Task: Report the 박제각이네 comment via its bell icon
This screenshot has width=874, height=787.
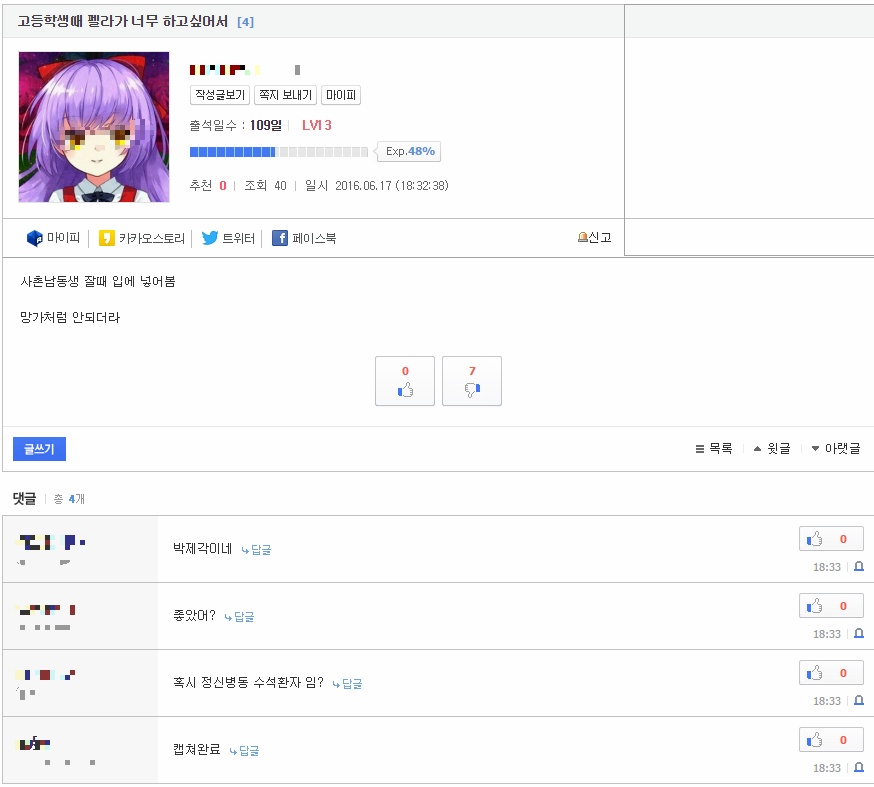Action: point(859,567)
